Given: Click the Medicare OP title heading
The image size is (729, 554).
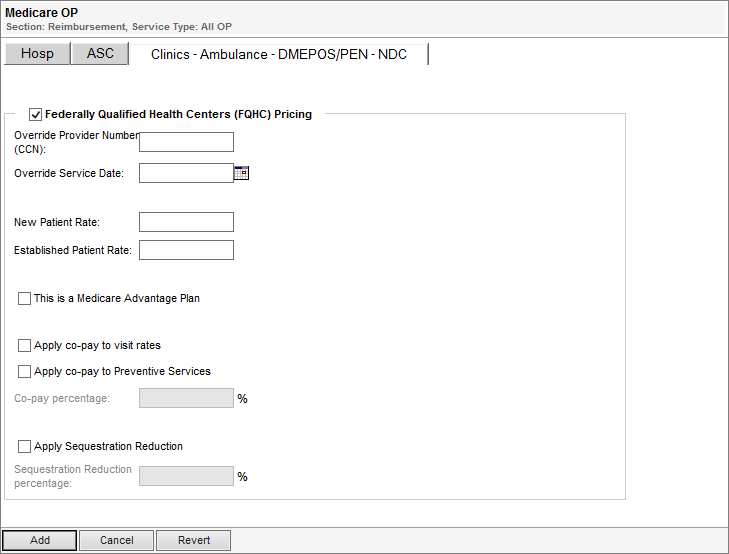Looking at the screenshot, I should [x=41, y=13].
